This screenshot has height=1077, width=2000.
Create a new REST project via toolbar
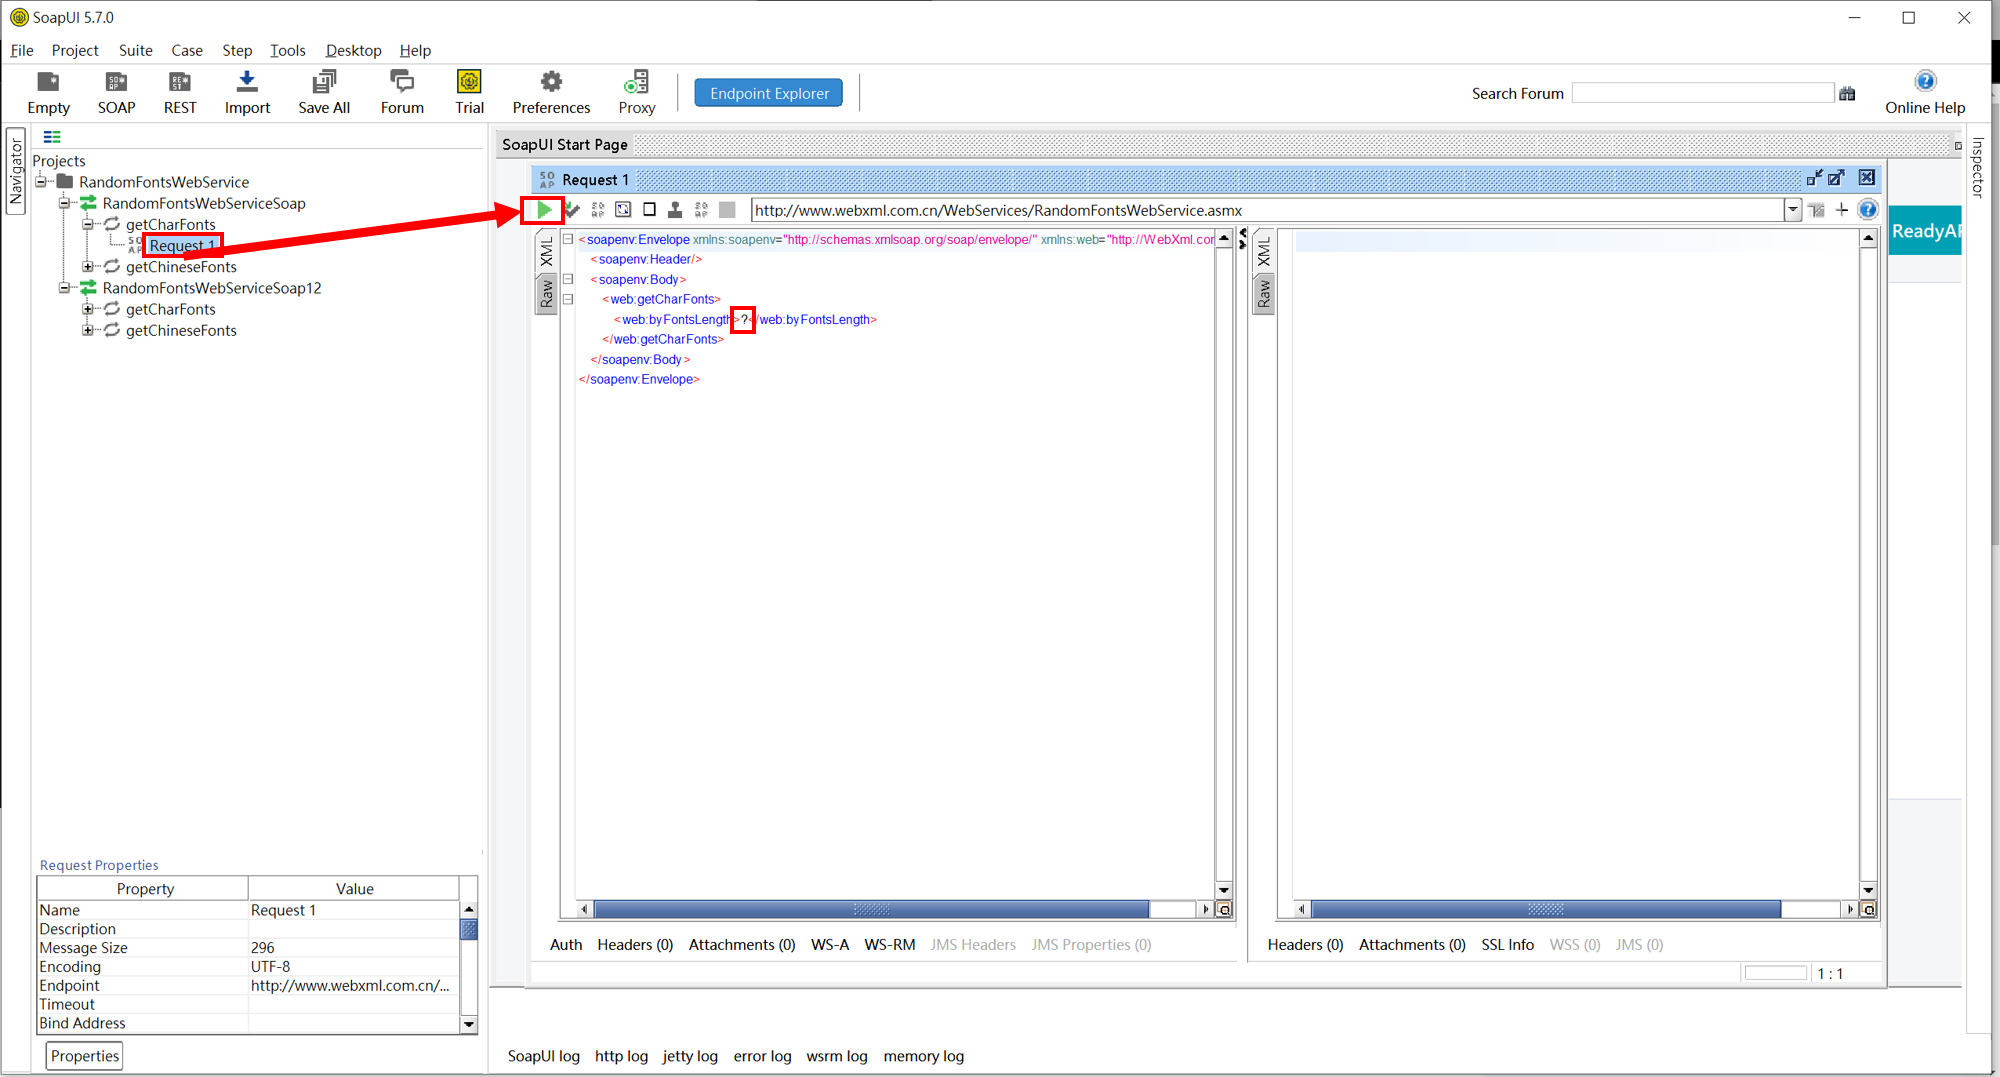180,82
